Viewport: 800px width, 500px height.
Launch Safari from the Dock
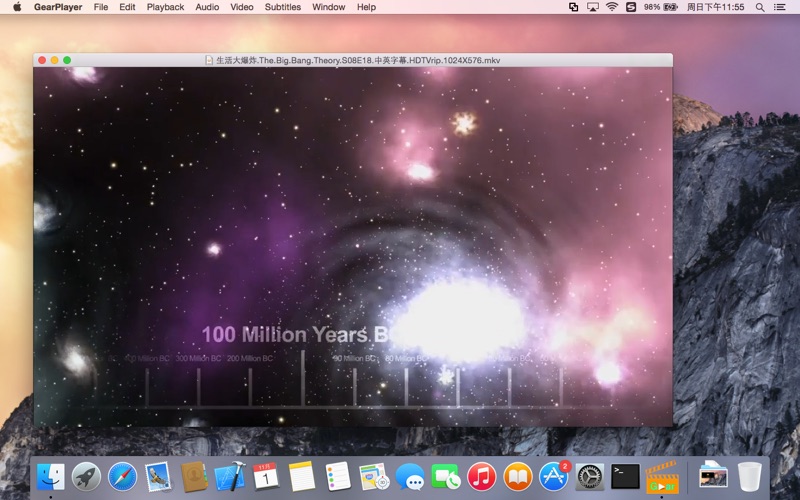pyautogui.click(x=122, y=477)
